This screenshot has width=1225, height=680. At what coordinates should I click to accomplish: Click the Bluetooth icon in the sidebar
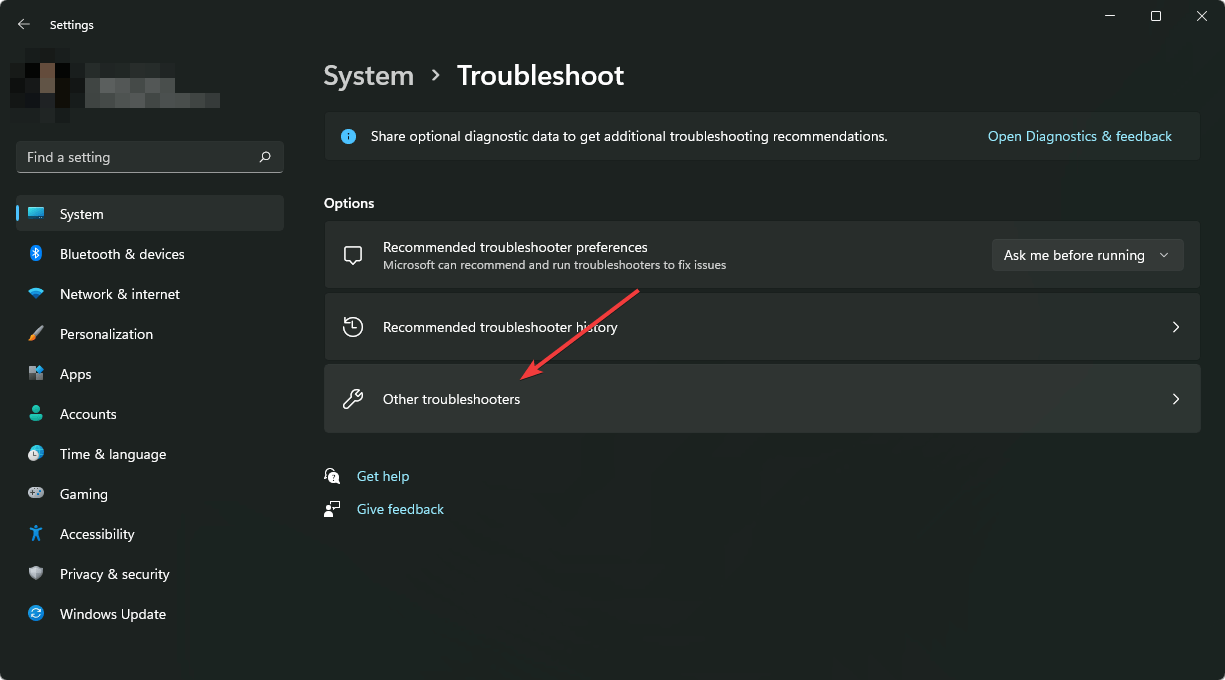pyautogui.click(x=36, y=254)
